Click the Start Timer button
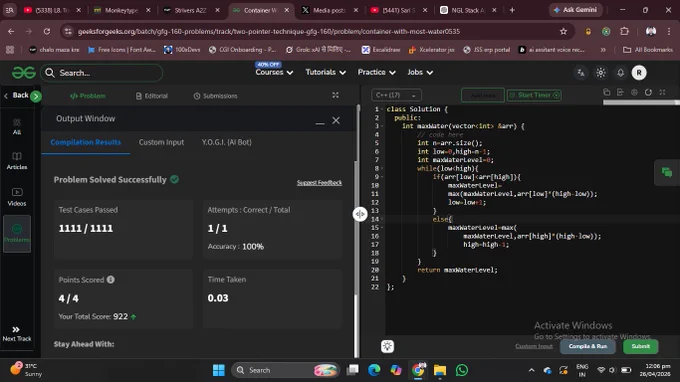This screenshot has height=382, width=680. coord(534,95)
